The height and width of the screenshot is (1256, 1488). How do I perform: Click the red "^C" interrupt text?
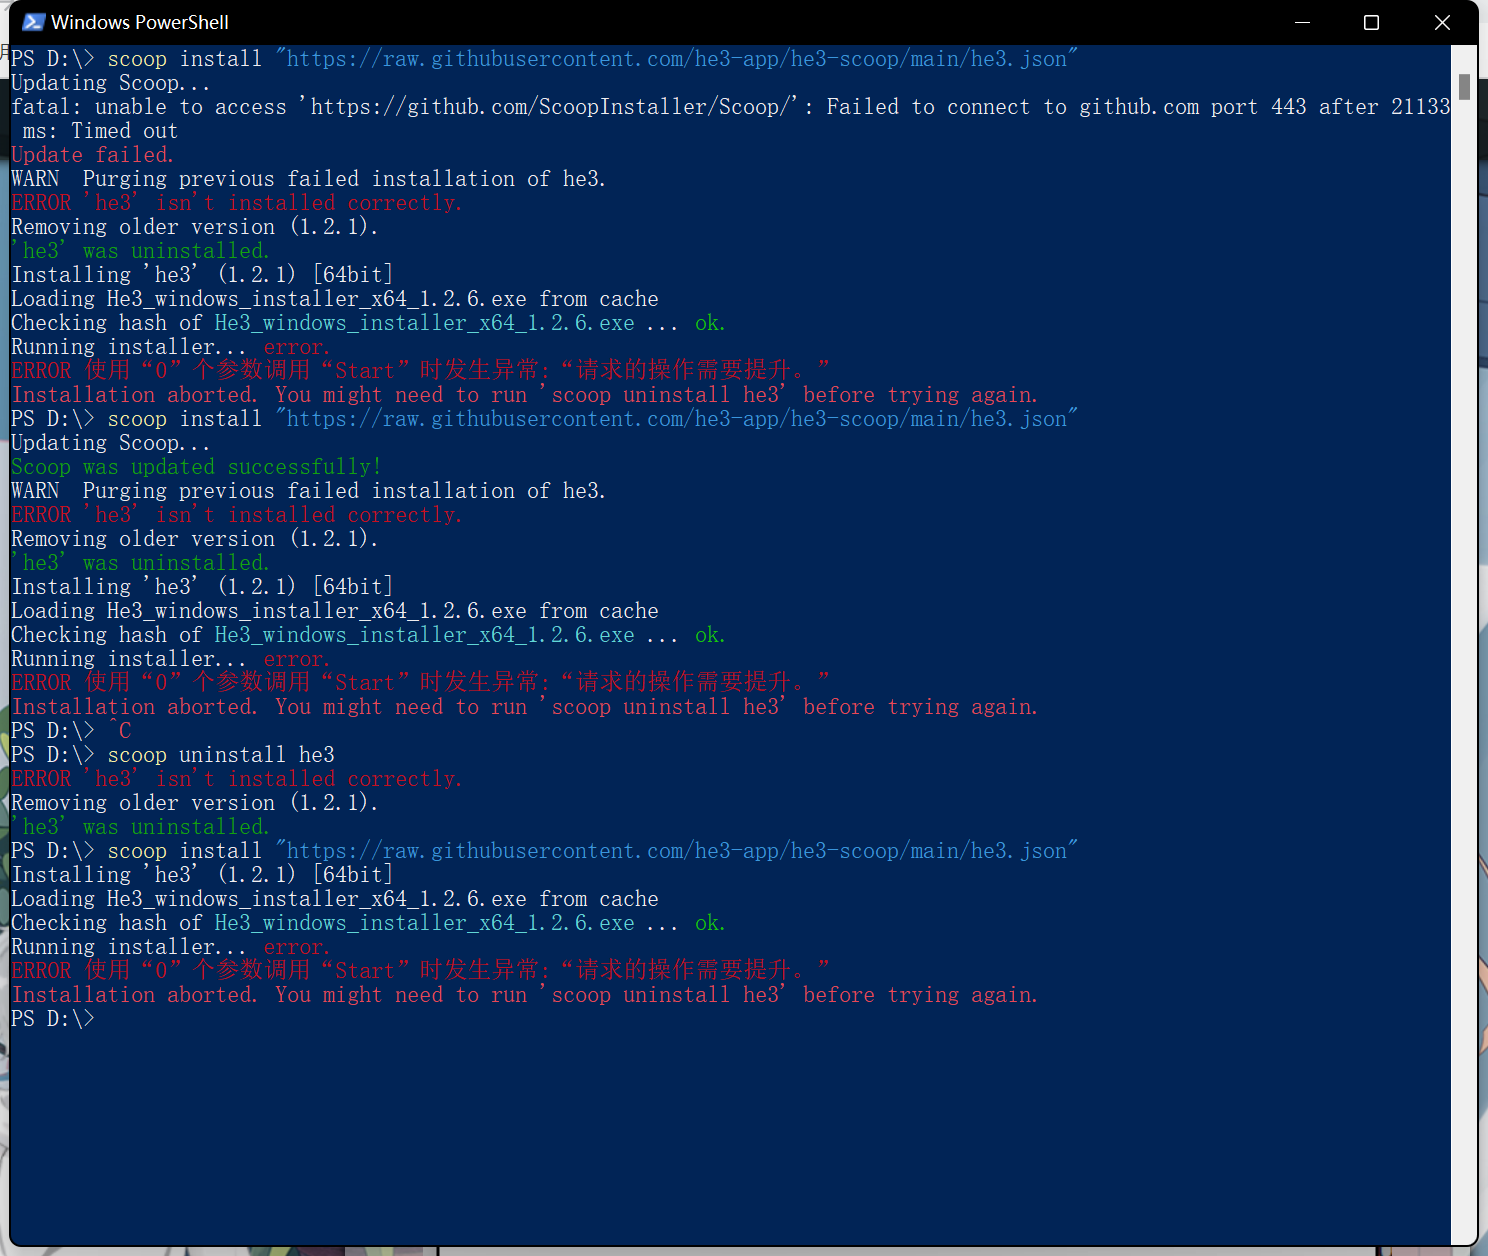(x=119, y=731)
